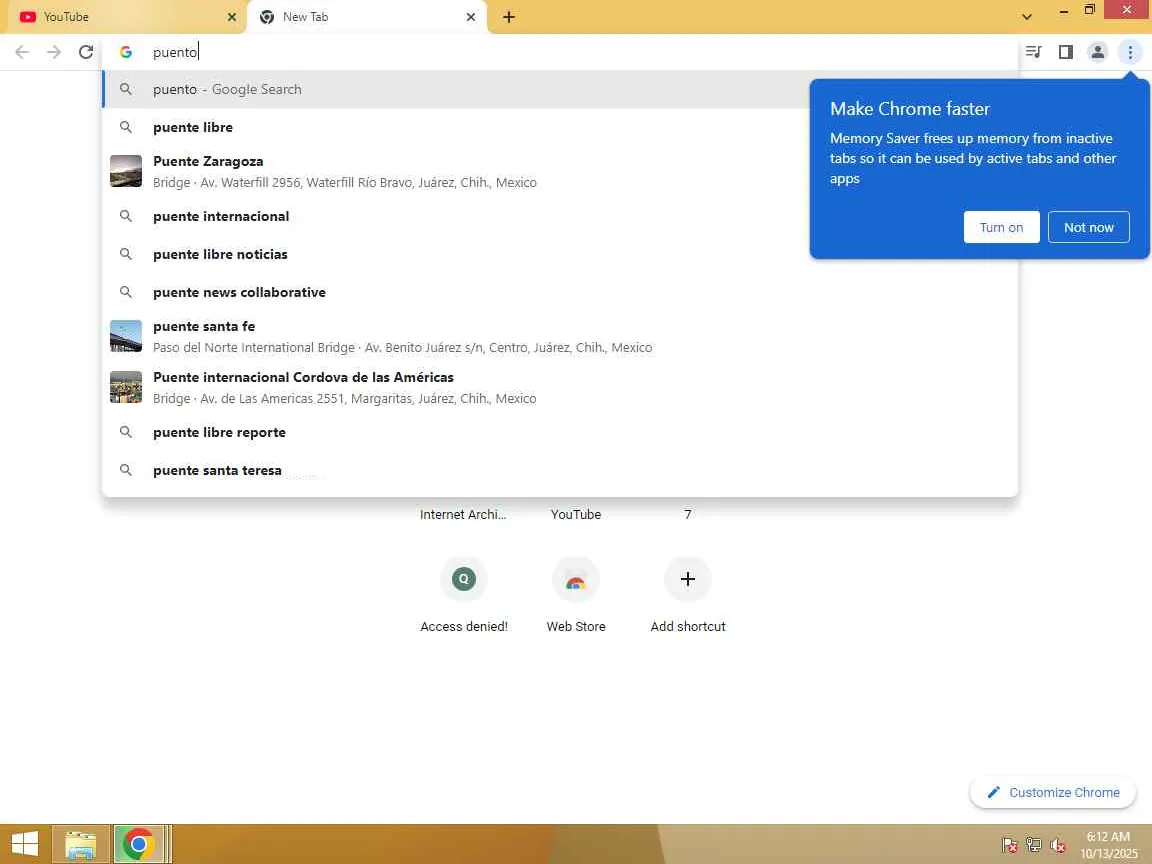Select the New Tab tab
The width and height of the screenshot is (1152, 864).
pyautogui.click(x=367, y=17)
